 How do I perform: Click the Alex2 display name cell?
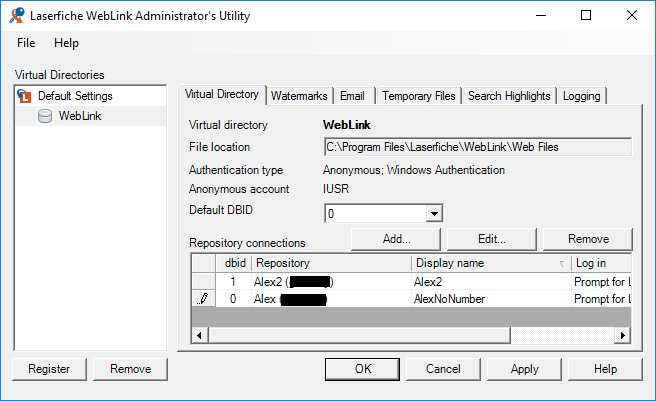point(492,282)
